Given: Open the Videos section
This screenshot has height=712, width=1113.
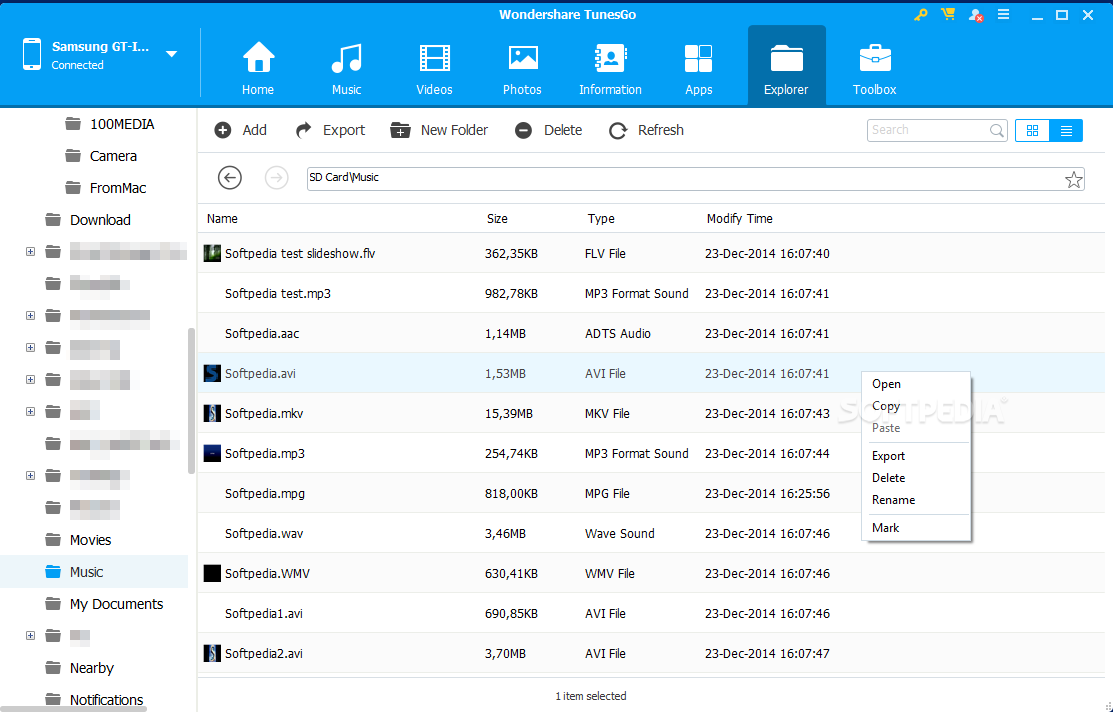Looking at the screenshot, I should 434,68.
